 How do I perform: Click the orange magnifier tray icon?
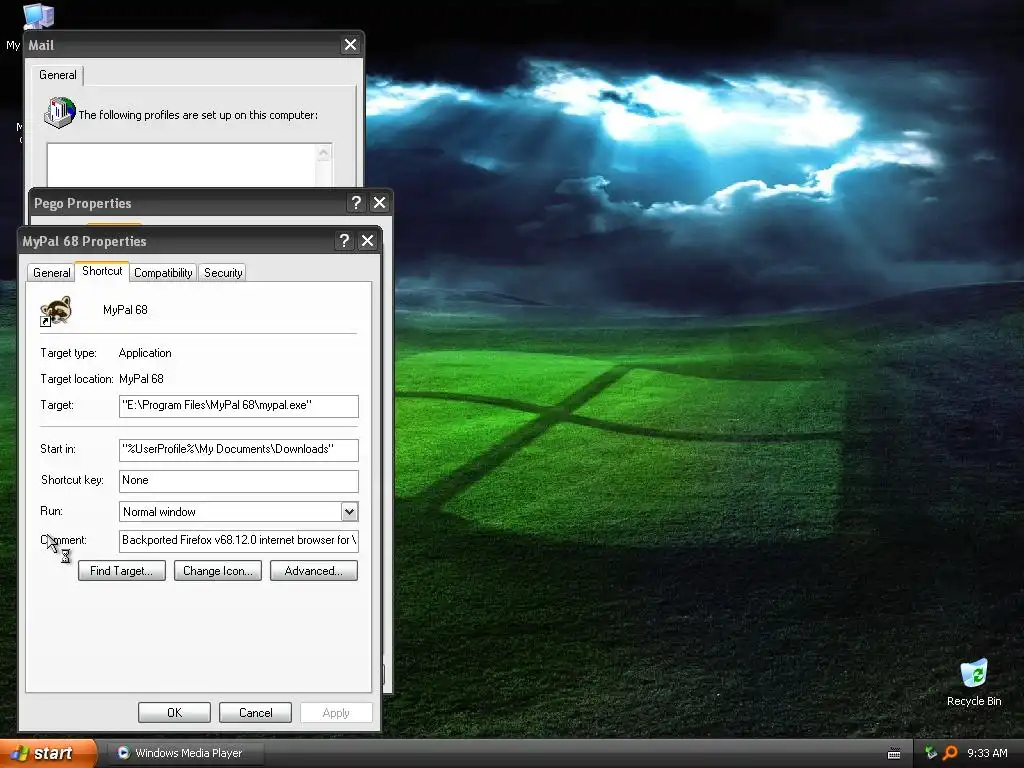tap(950, 753)
